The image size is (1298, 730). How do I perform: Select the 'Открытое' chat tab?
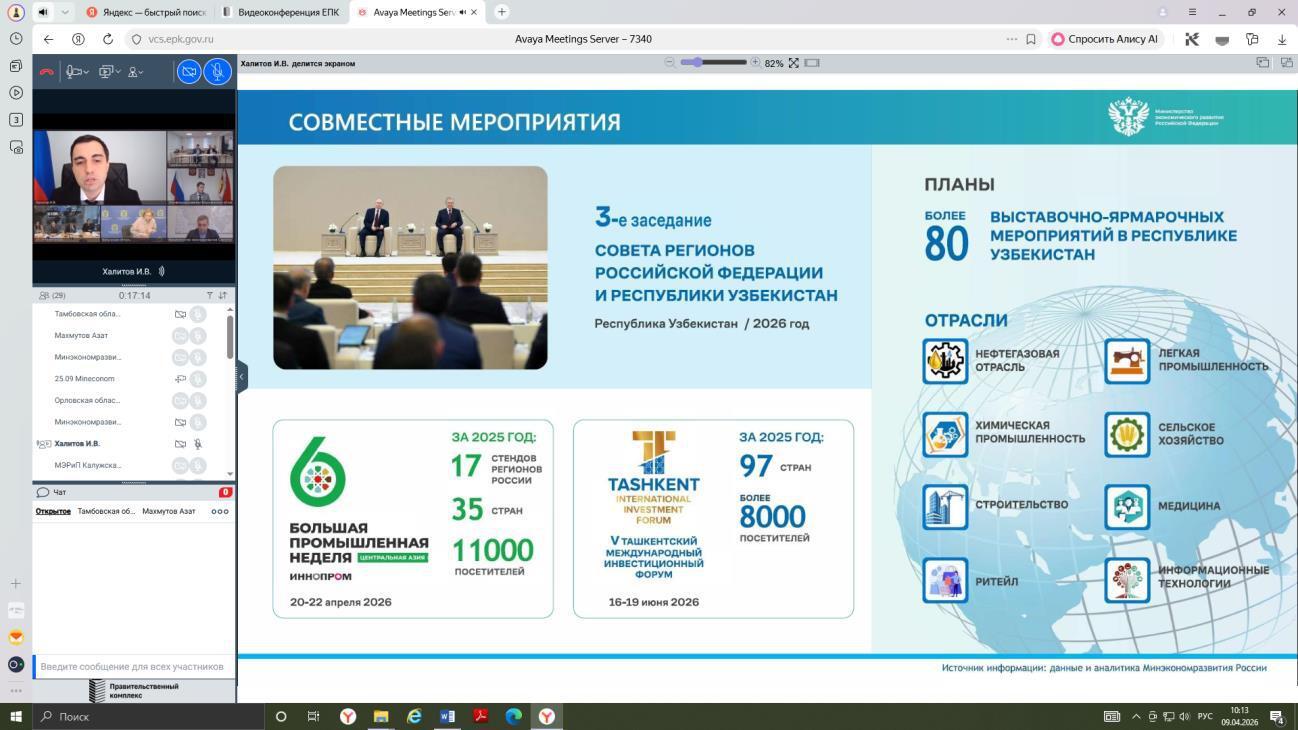(53, 511)
